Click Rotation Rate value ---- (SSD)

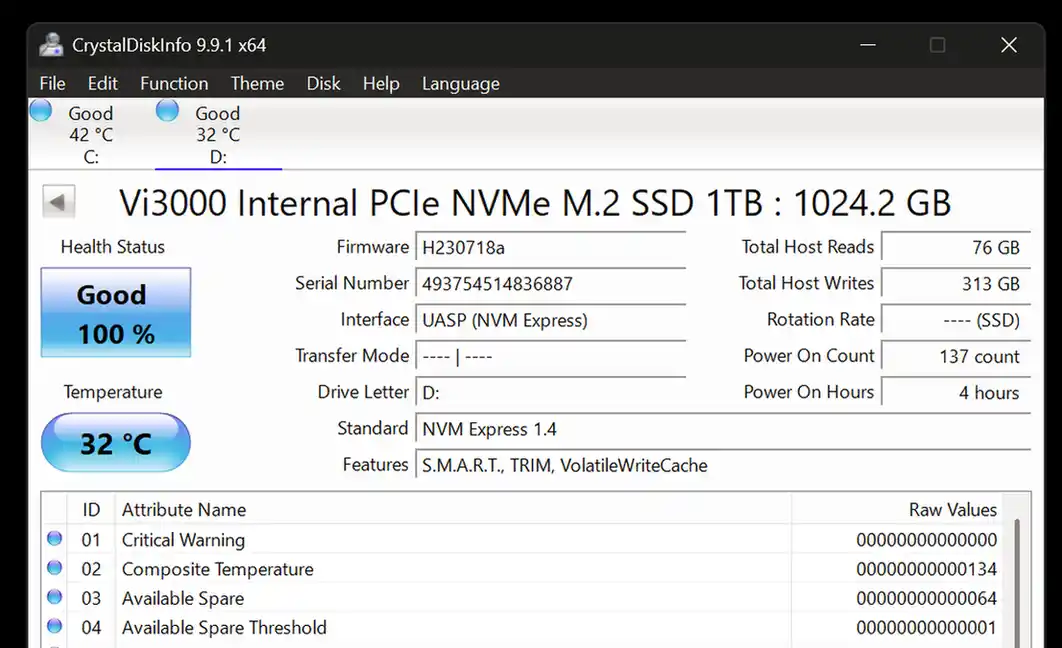[x=956, y=320]
